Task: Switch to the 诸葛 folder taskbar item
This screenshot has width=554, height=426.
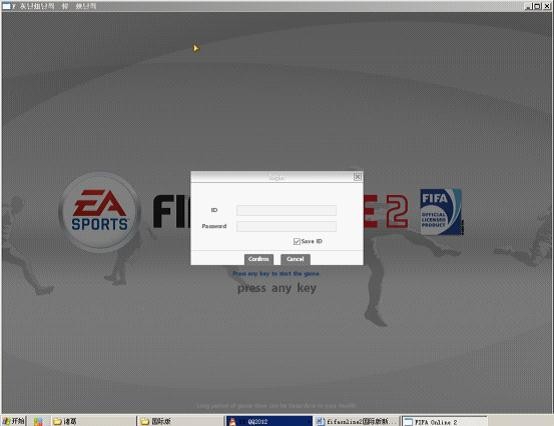Action: 93,421
